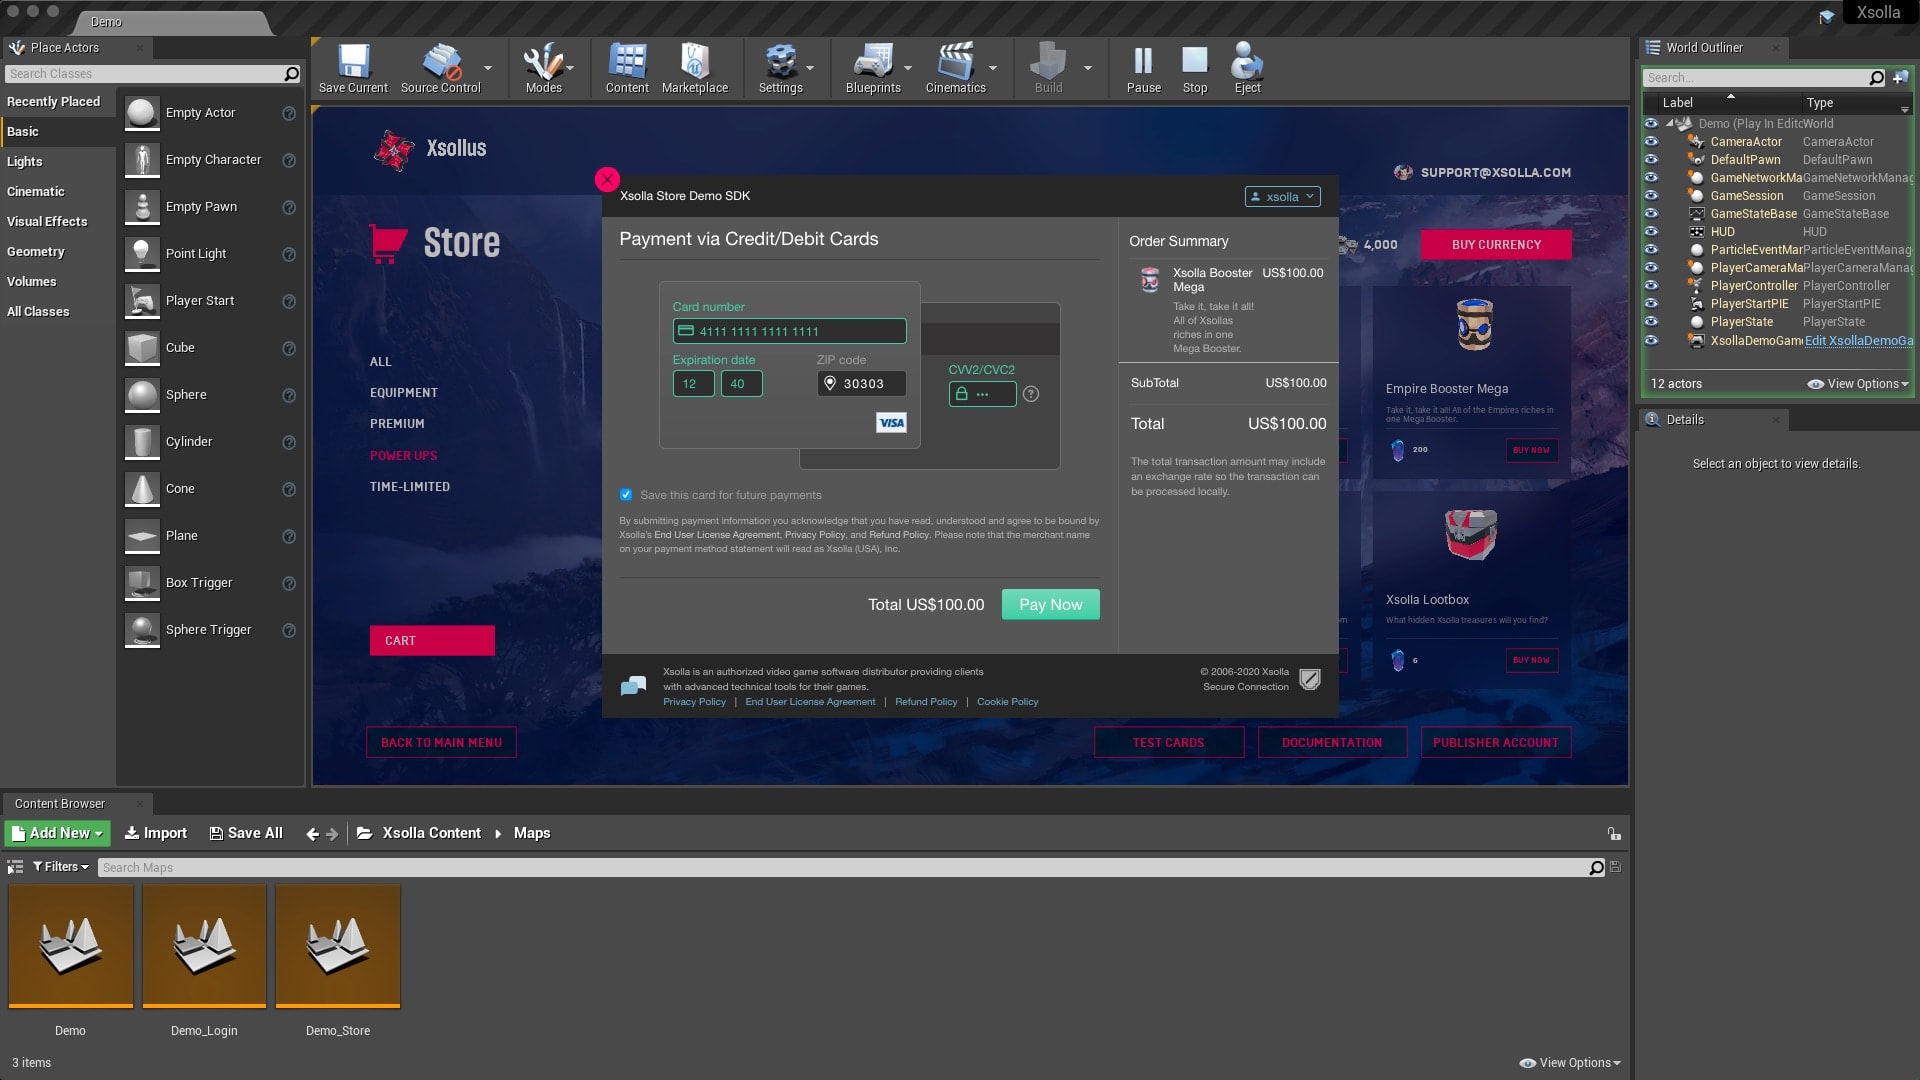The width and height of the screenshot is (1920, 1080).
Task: Click BUY CURRENCY button
Action: [x=1496, y=245]
